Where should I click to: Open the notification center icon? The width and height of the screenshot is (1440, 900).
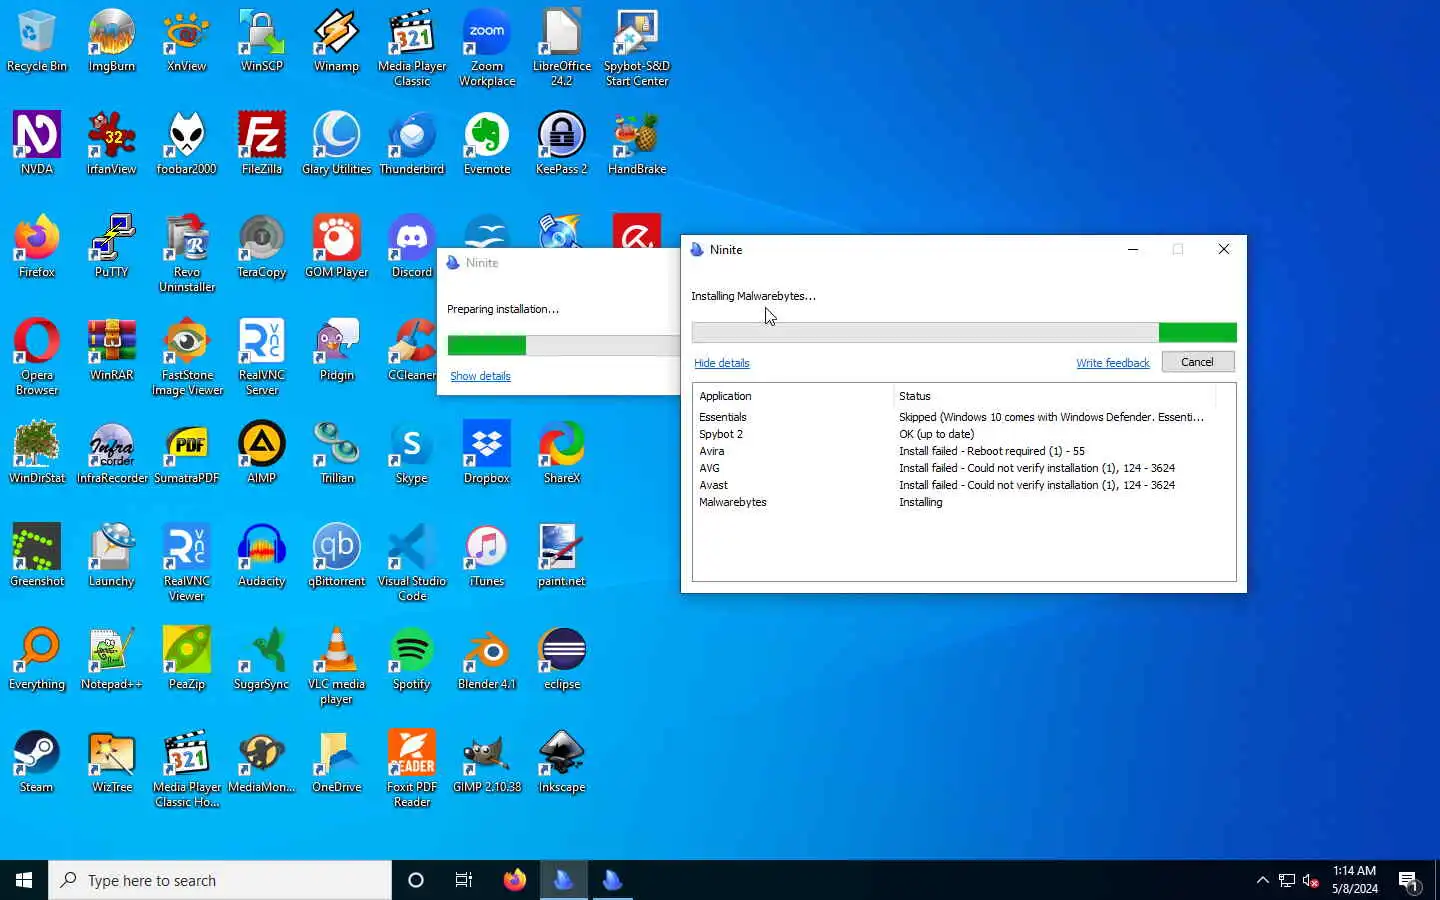click(1408, 881)
